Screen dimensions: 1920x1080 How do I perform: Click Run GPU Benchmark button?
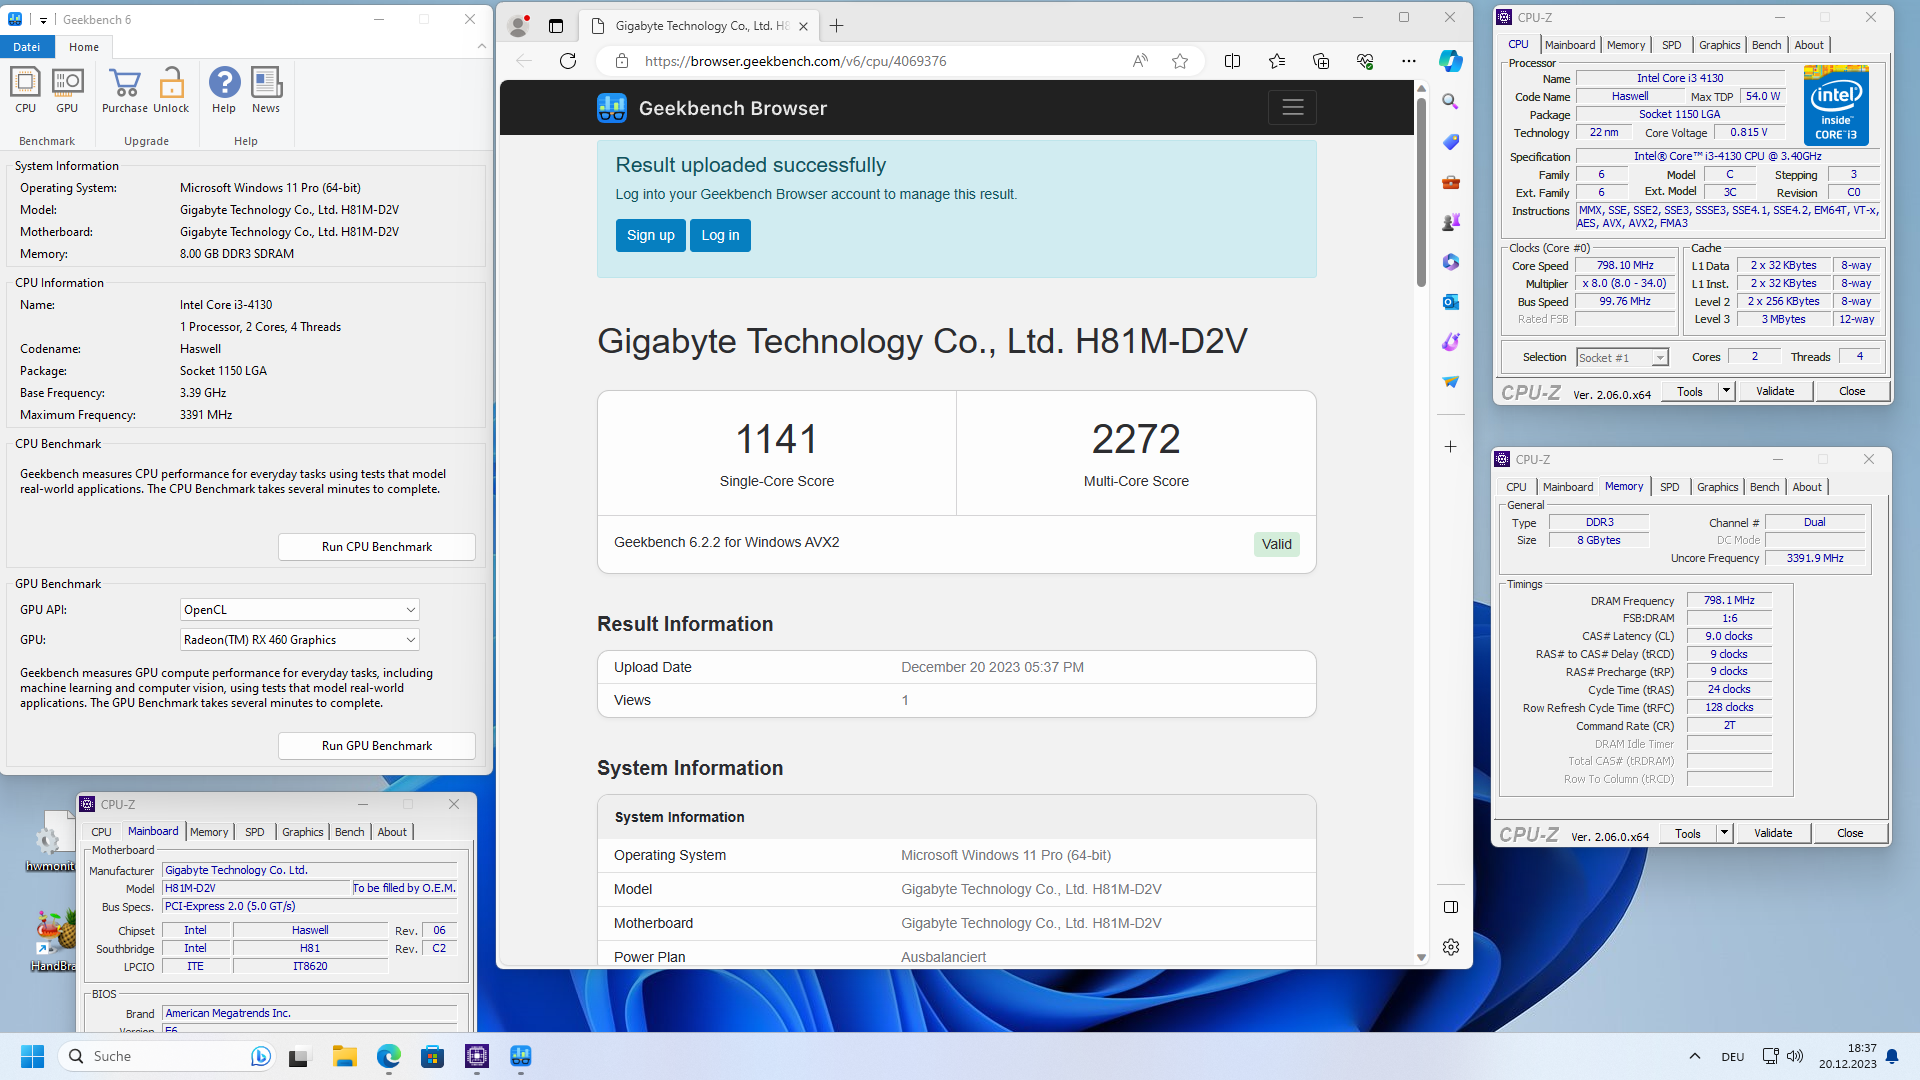tap(377, 746)
